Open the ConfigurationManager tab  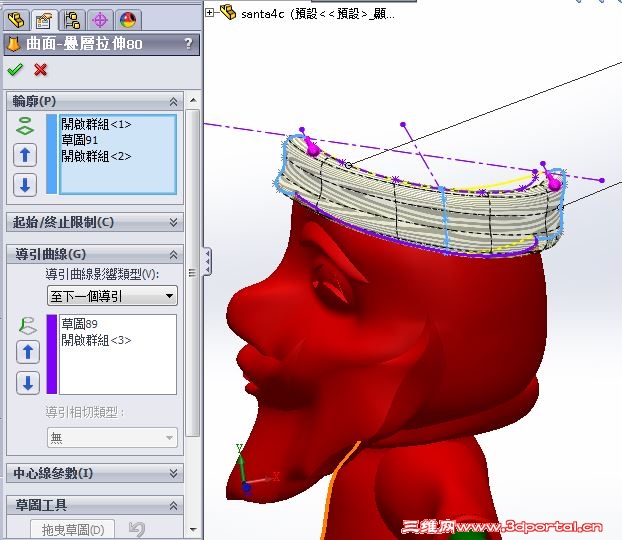72,20
